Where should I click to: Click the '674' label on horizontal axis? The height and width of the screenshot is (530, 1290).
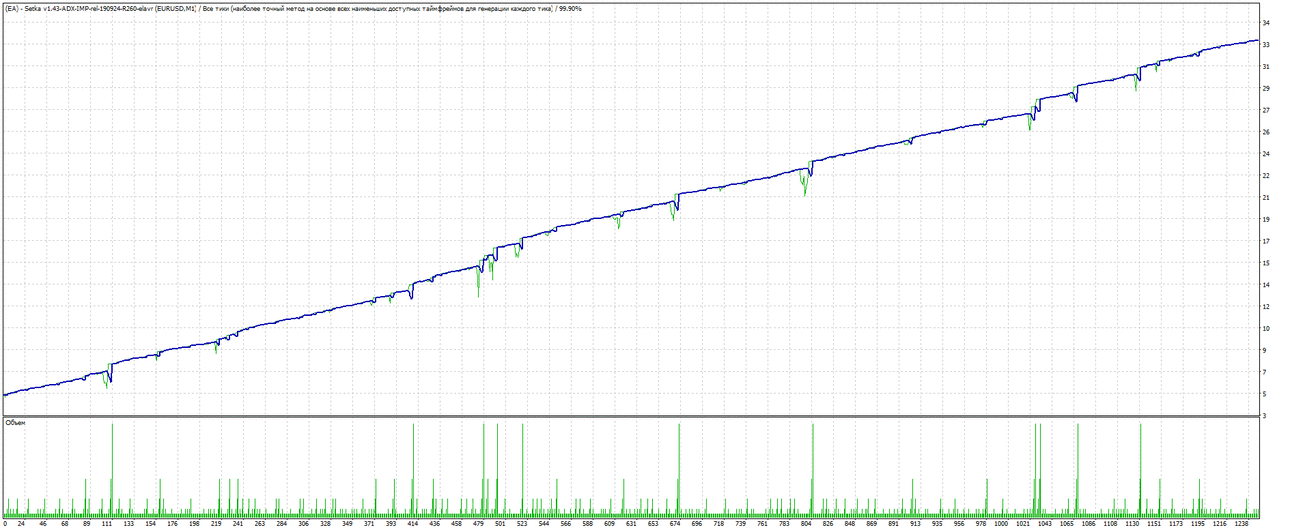coord(673,523)
